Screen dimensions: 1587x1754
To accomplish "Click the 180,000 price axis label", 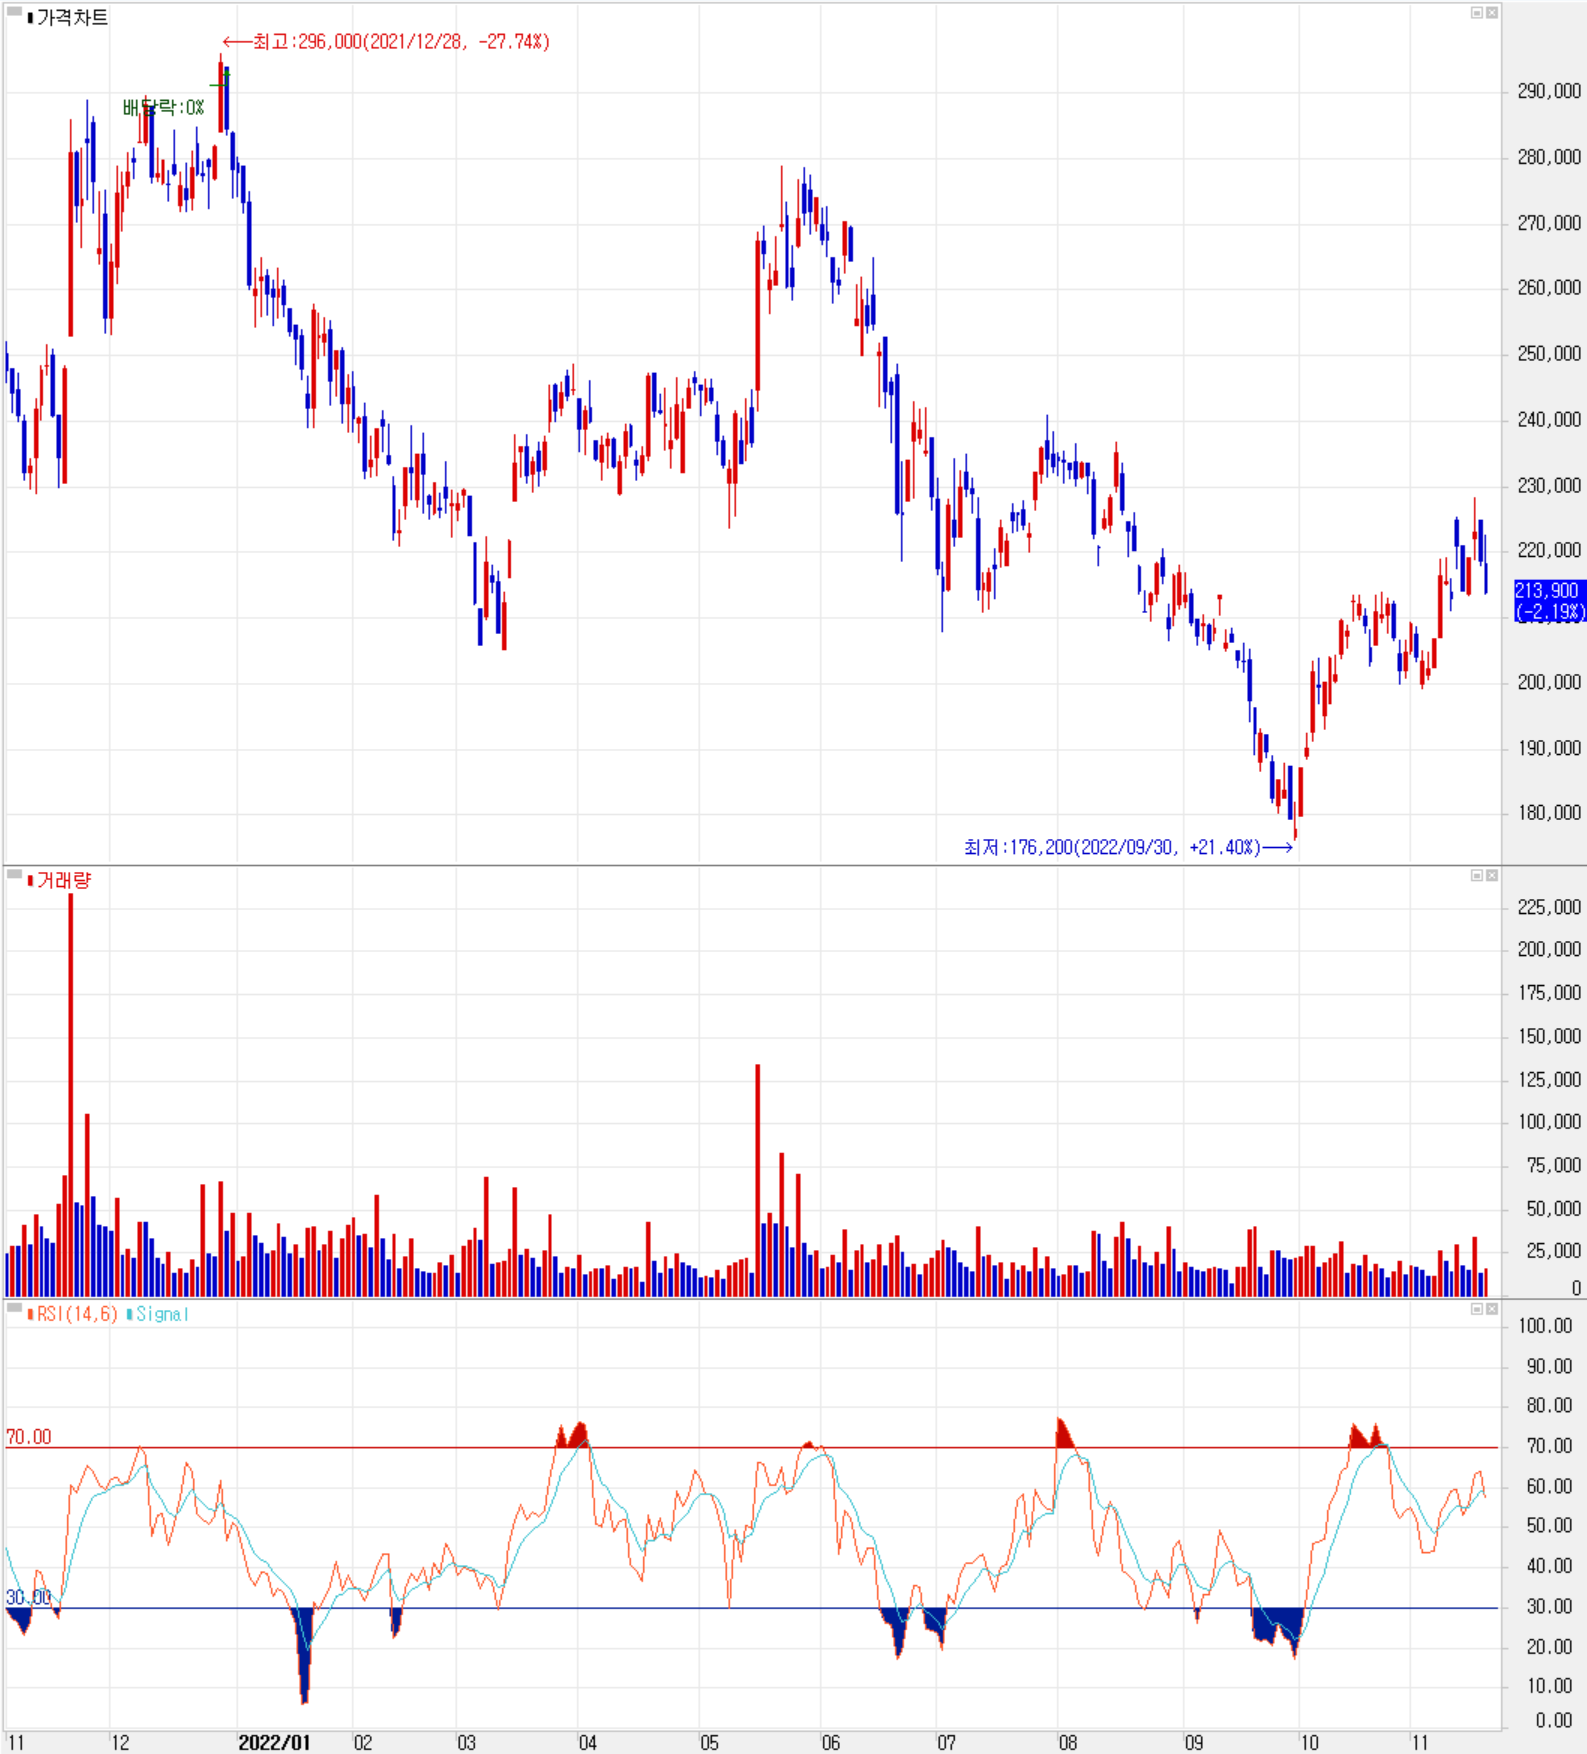I will (1549, 813).
